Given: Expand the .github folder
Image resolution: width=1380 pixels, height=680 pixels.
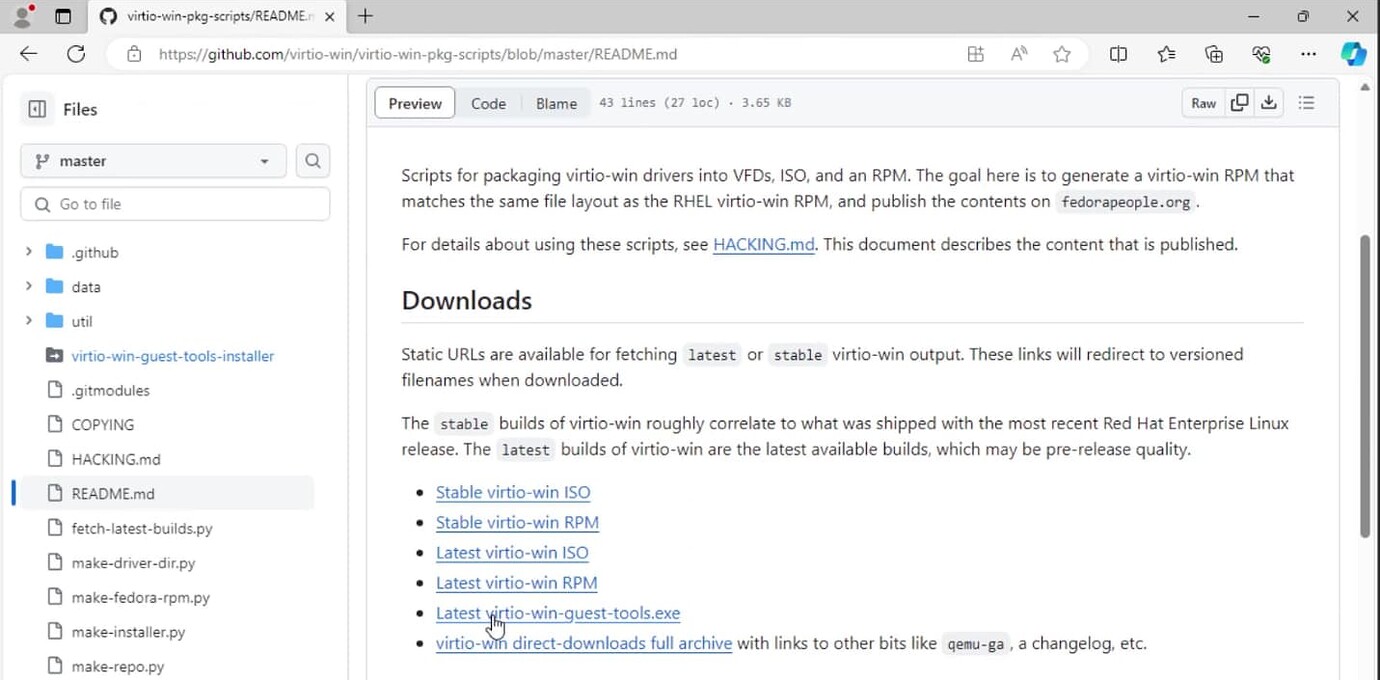Looking at the screenshot, I should pos(29,252).
